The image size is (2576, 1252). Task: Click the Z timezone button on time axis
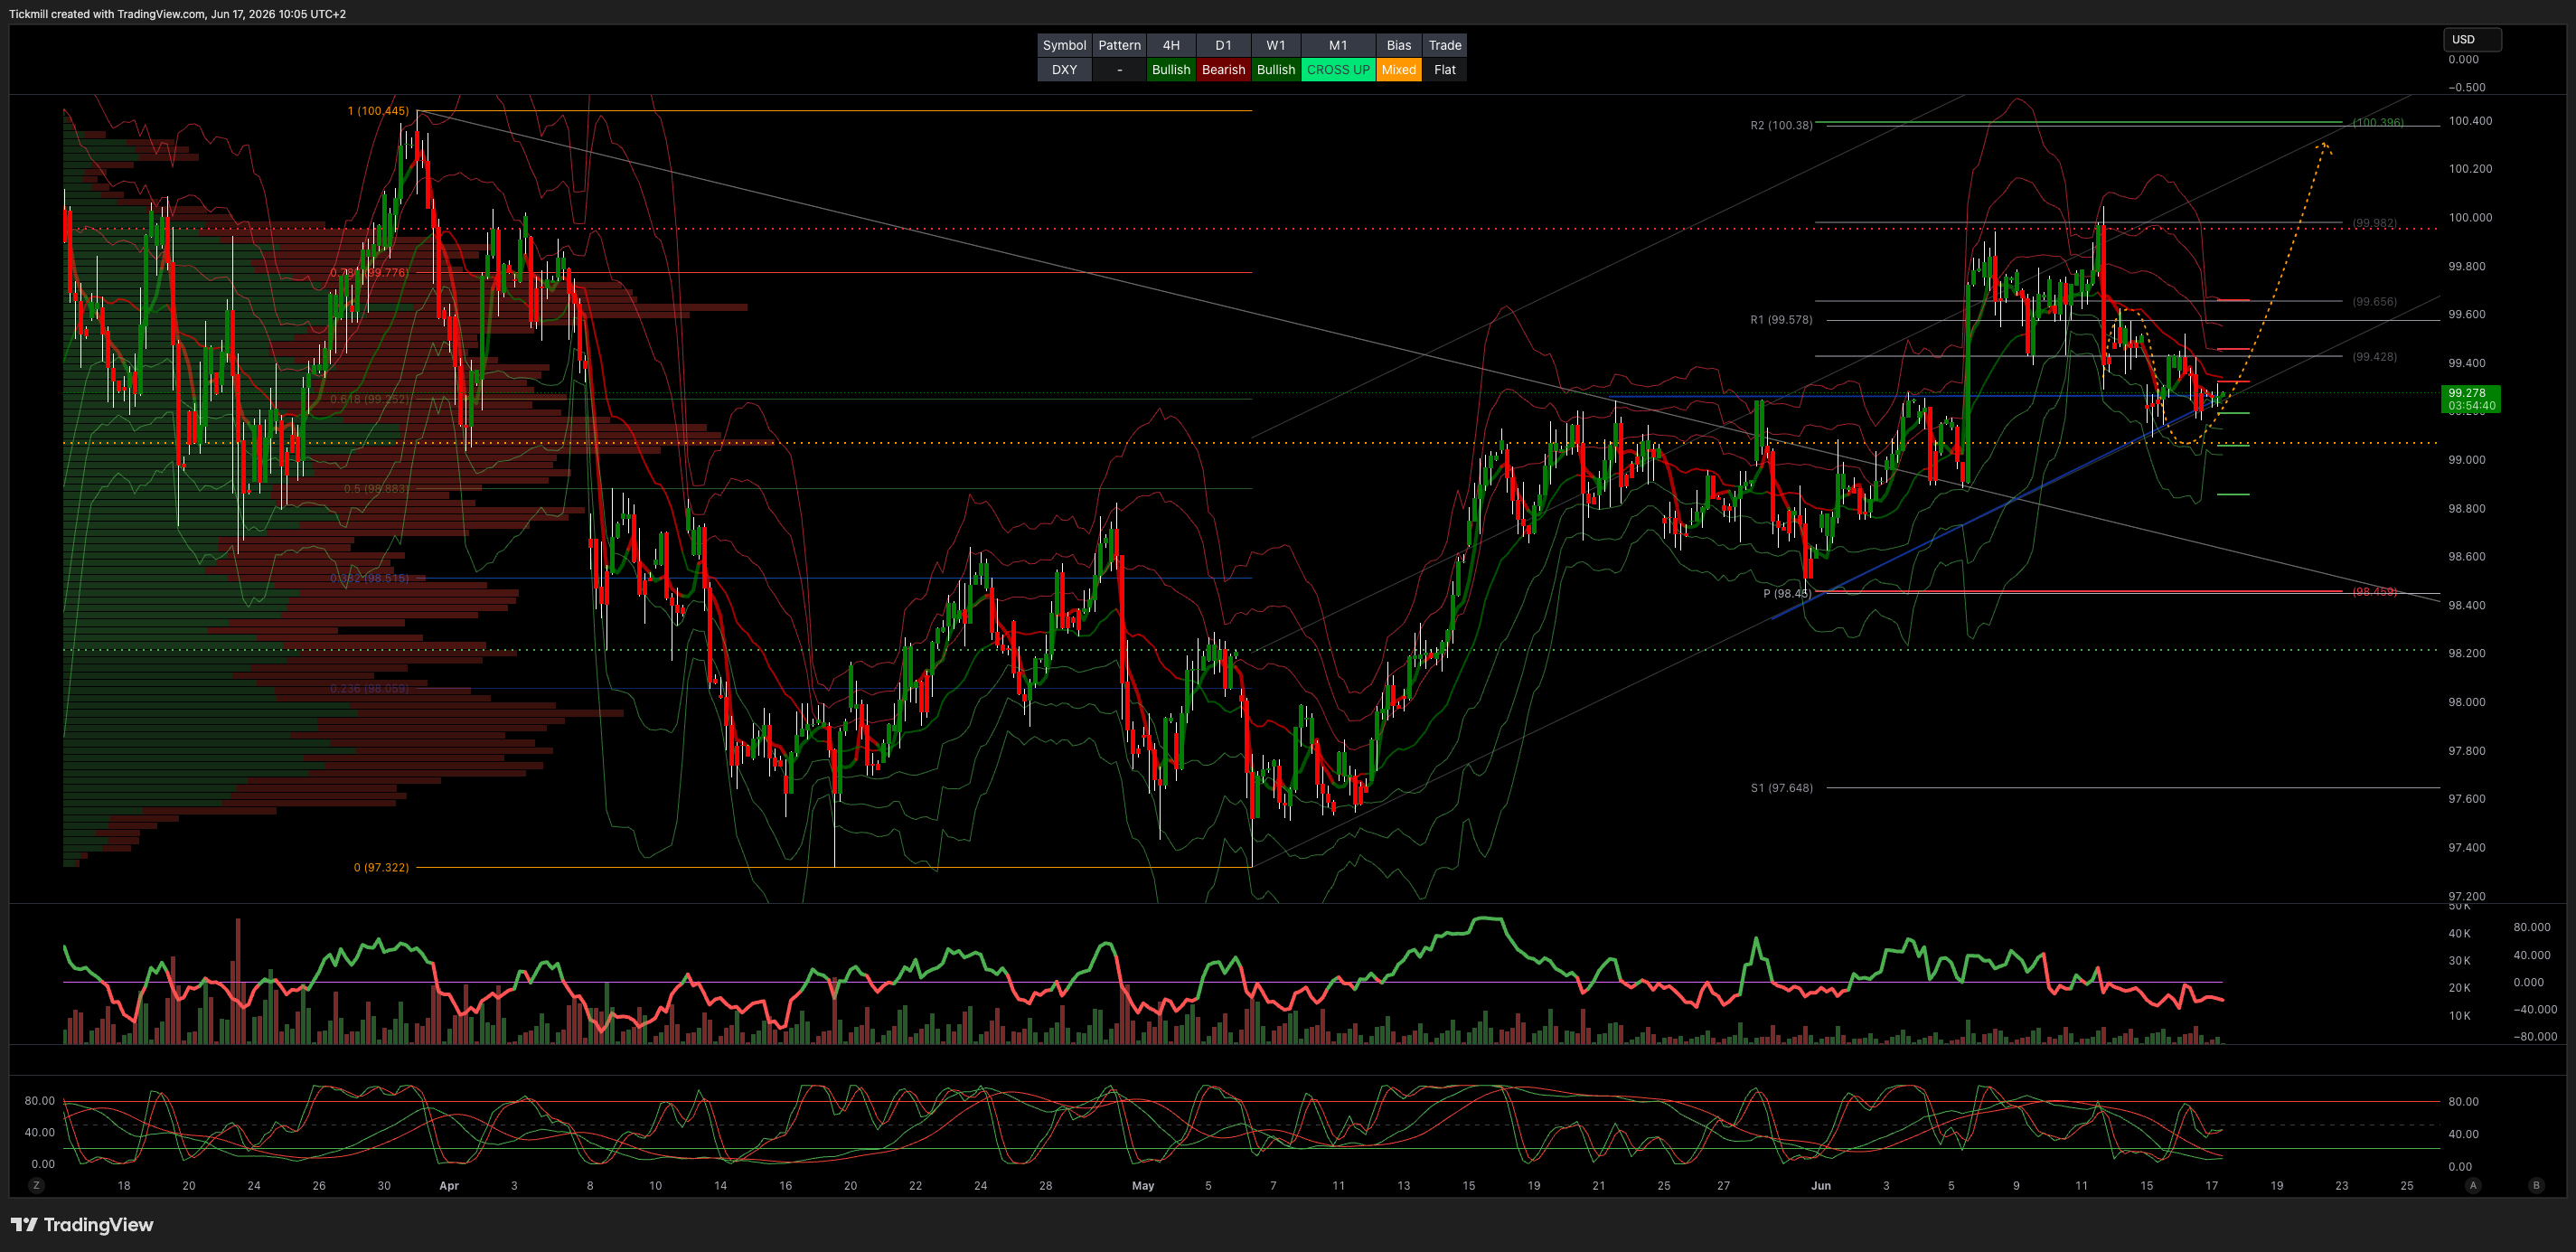coord(37,1185)
